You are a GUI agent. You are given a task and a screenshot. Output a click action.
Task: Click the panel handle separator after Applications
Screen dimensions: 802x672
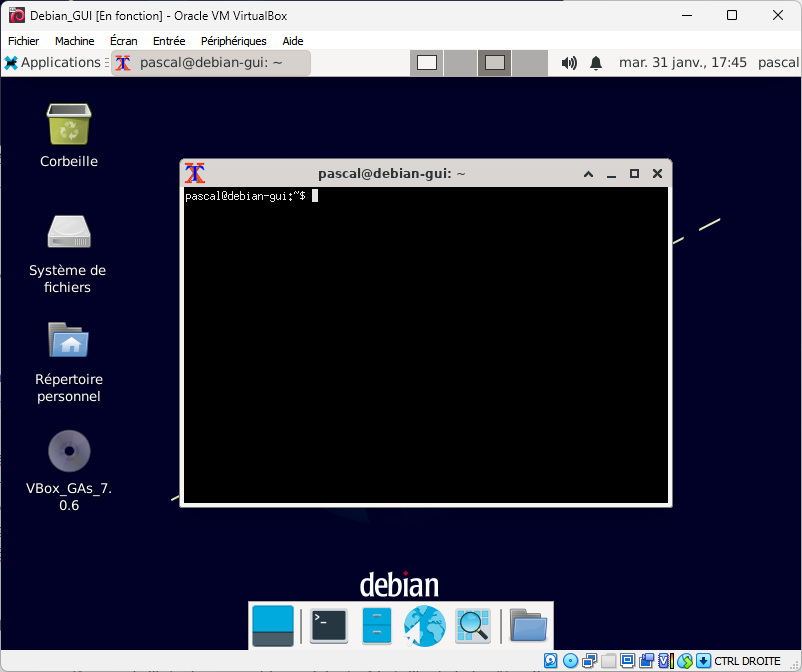[107, 62]
